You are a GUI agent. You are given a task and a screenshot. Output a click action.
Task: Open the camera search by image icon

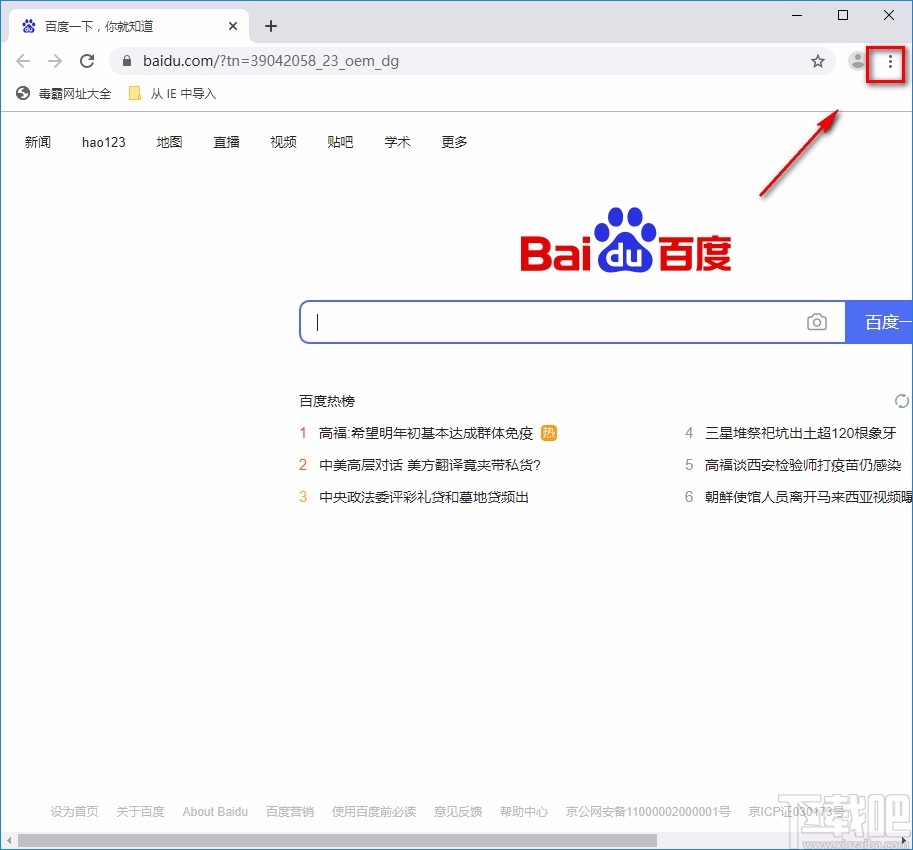[x=817, y=321]
